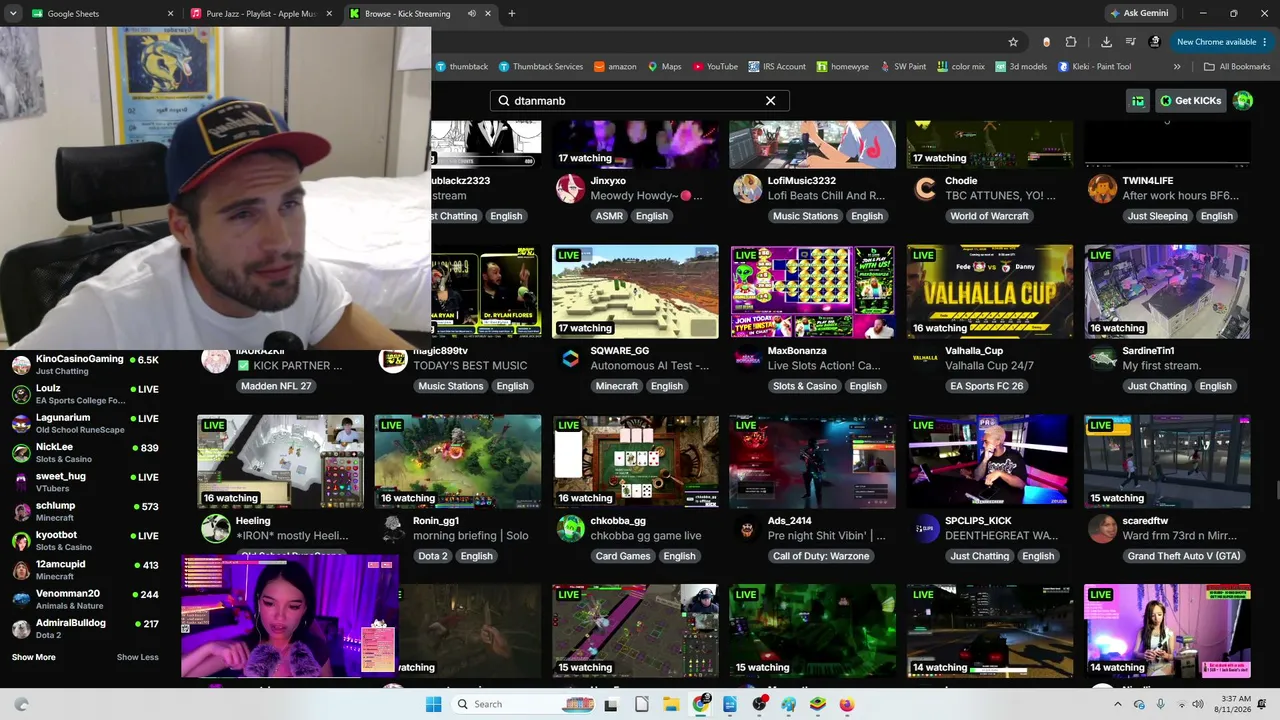The height and width of the screenshot is (720, 1280).
Task: Select the Madden NFL 27 category tag
Action: tap(276, 386)
